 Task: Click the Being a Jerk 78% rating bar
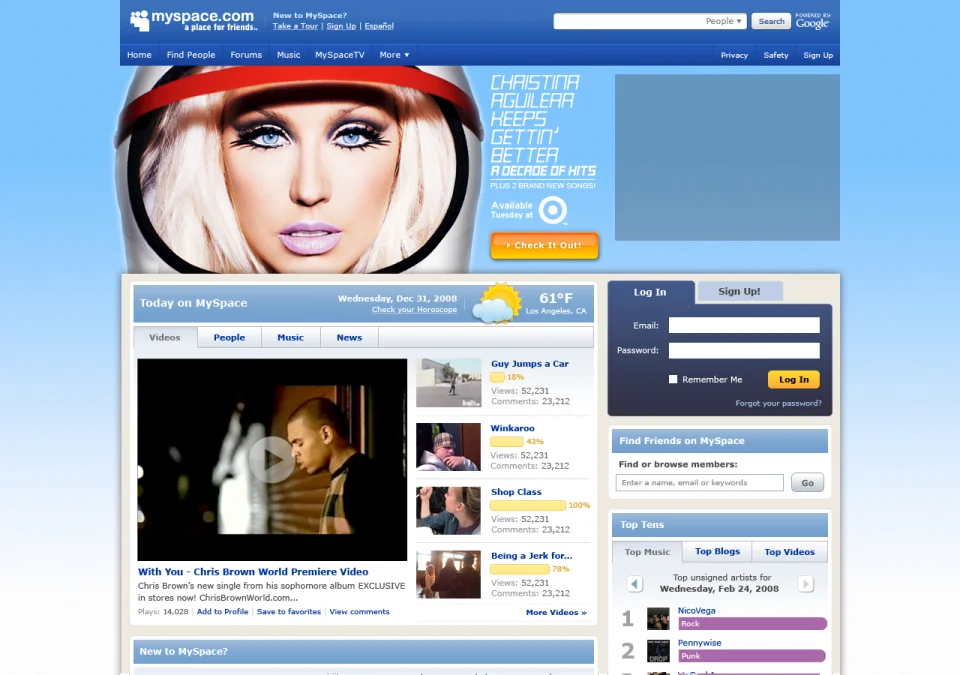(520, 569)
